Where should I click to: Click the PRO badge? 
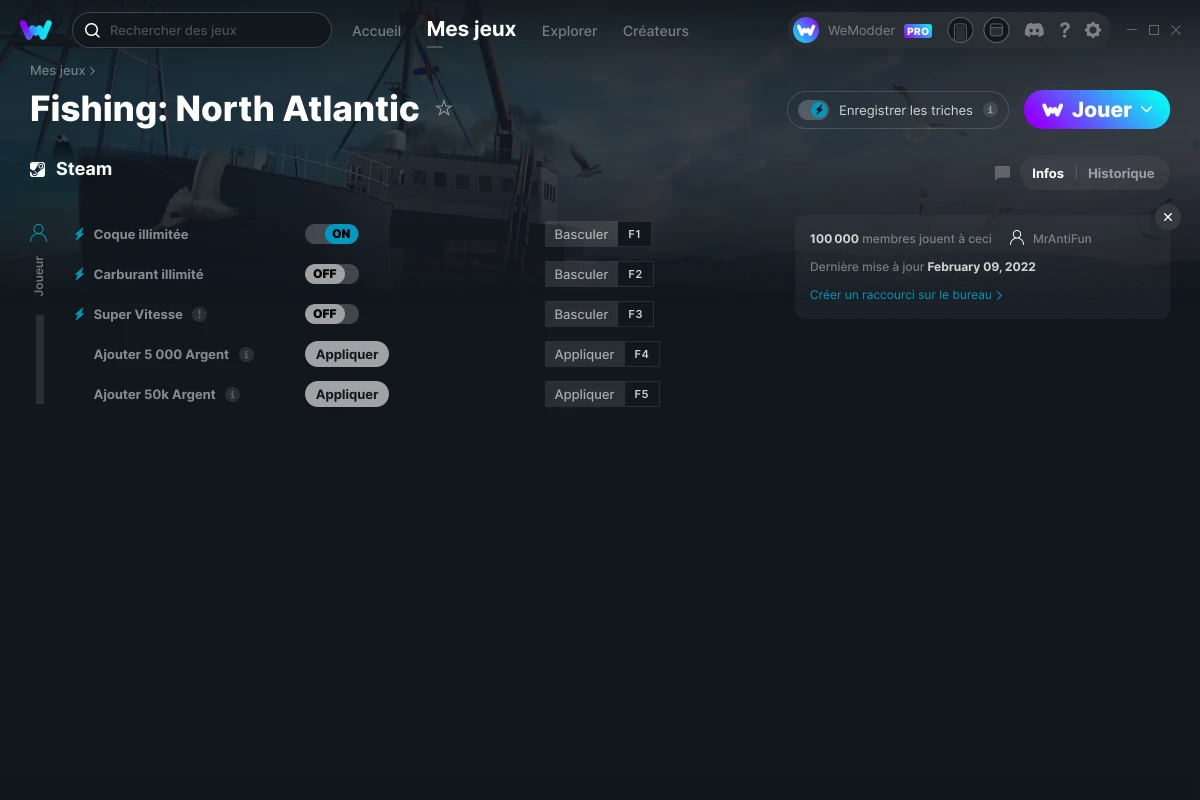coord(918,31)
